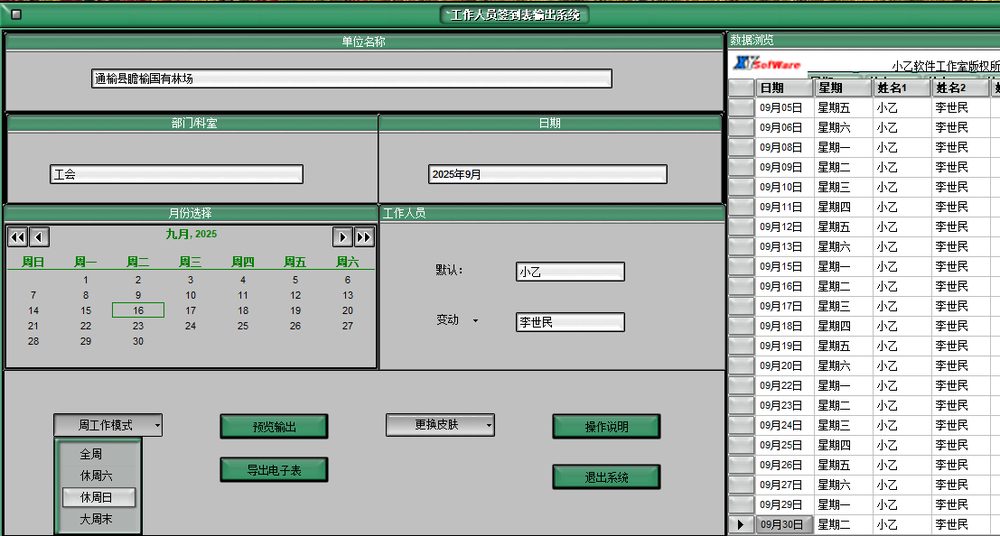Viewport: 1000px width, 536px height.
Task: Click the 姓名1 column header
Action: click(902, 88)
